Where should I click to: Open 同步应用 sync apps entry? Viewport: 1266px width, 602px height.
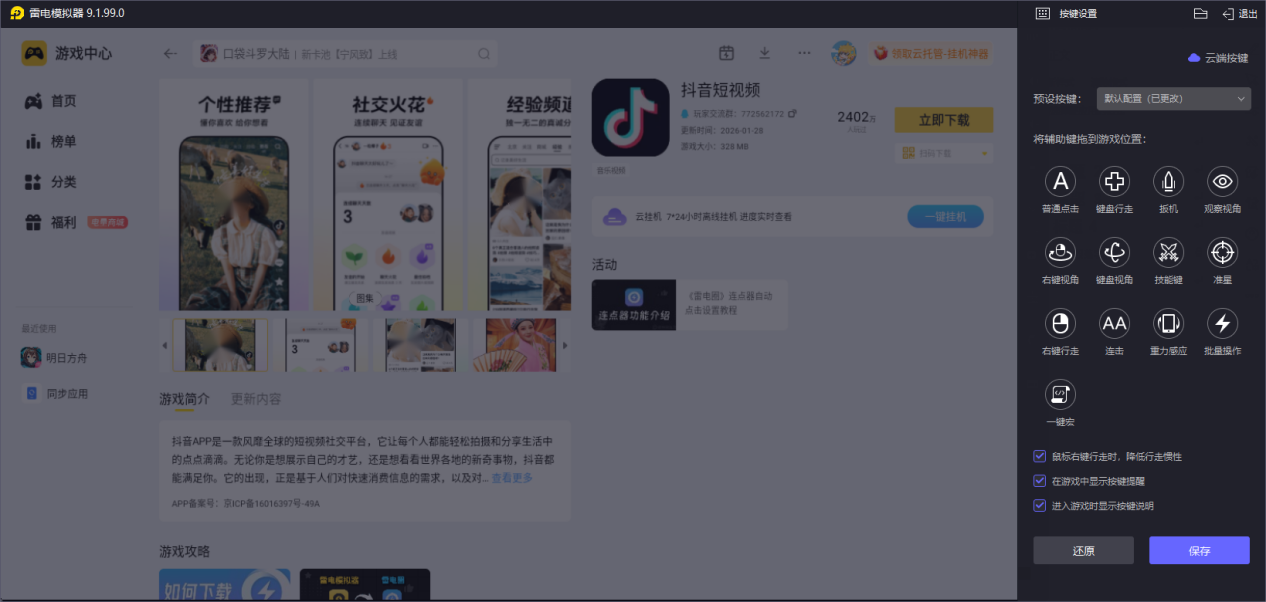coord(55,394)
